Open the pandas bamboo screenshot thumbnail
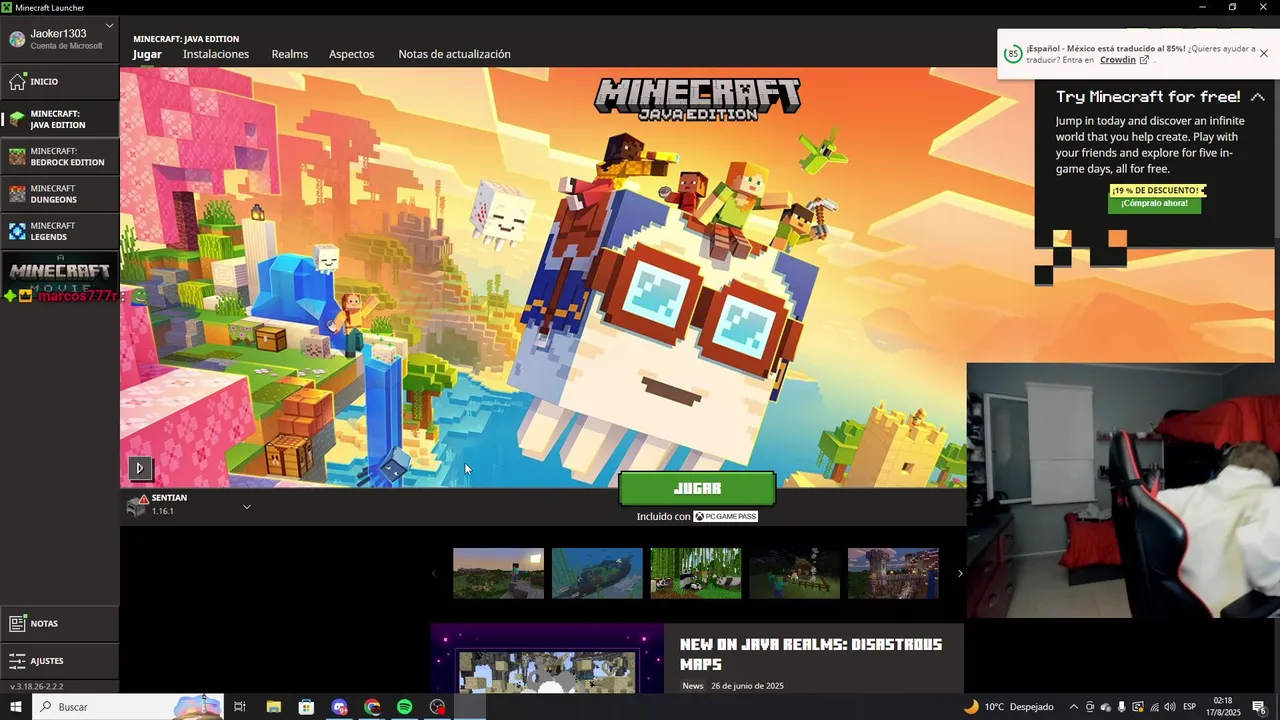This screenshot has height=720, width=1280. click(696, 573)
